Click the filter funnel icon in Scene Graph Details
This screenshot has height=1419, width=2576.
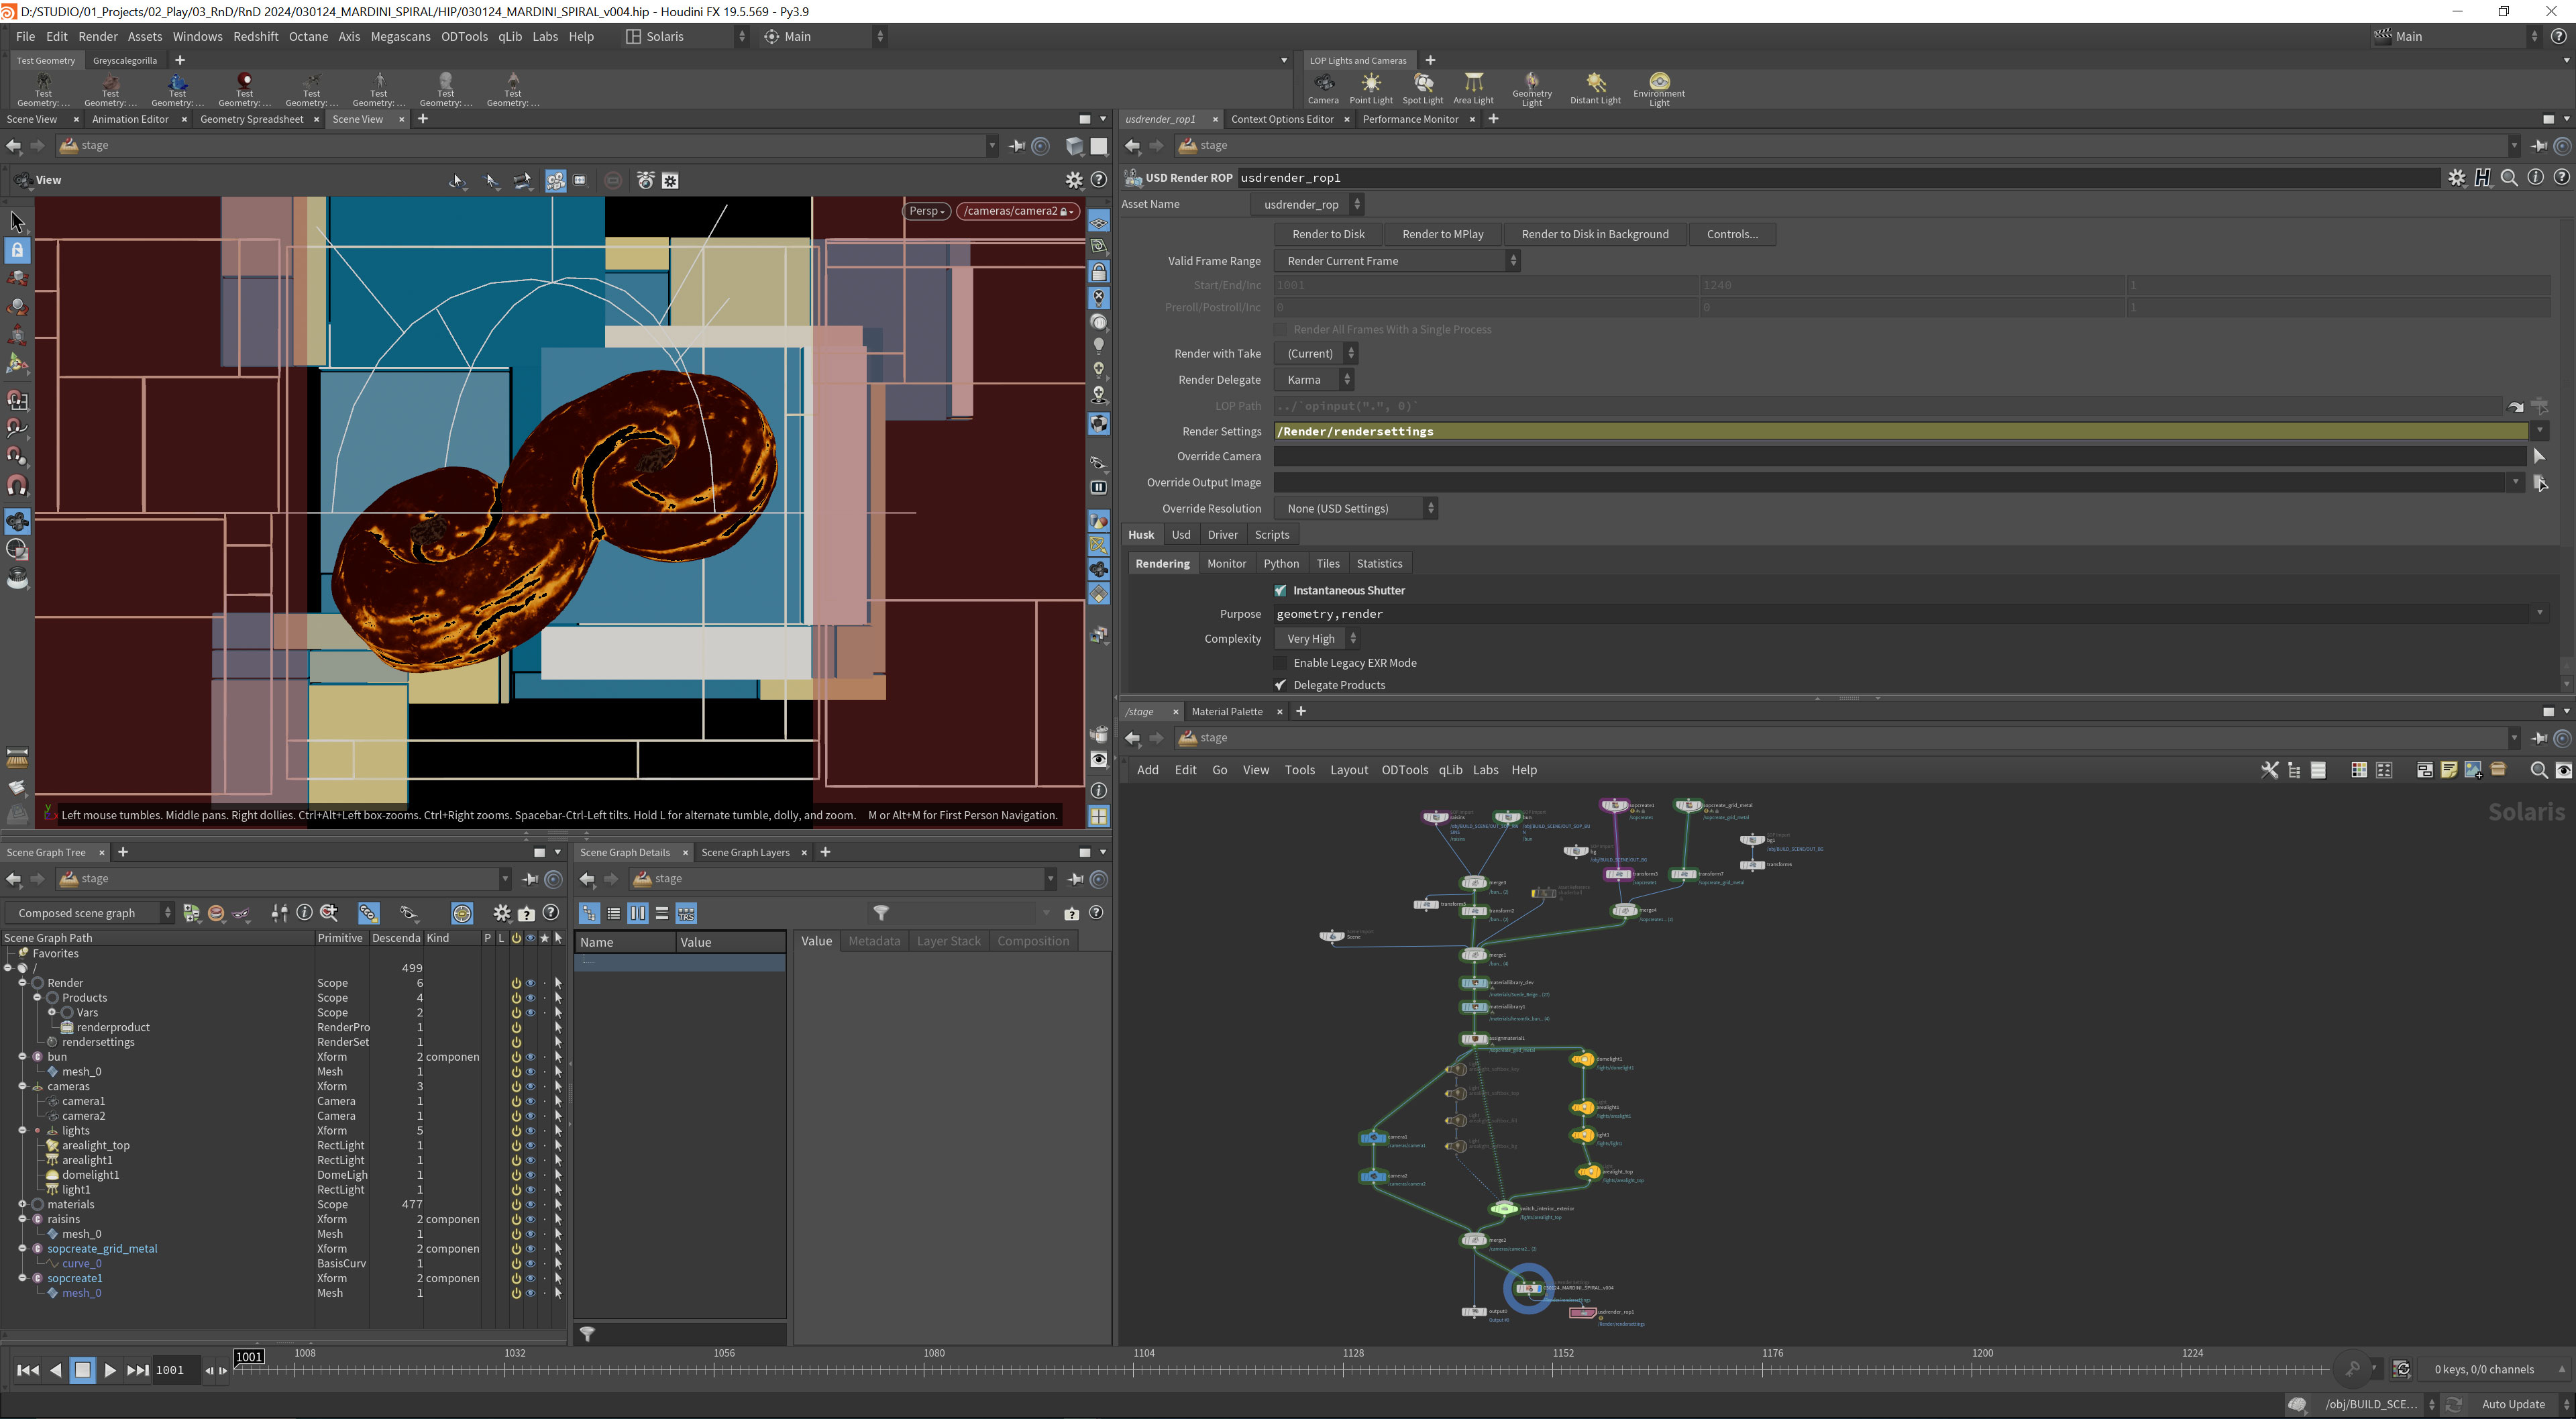[881, 913]
